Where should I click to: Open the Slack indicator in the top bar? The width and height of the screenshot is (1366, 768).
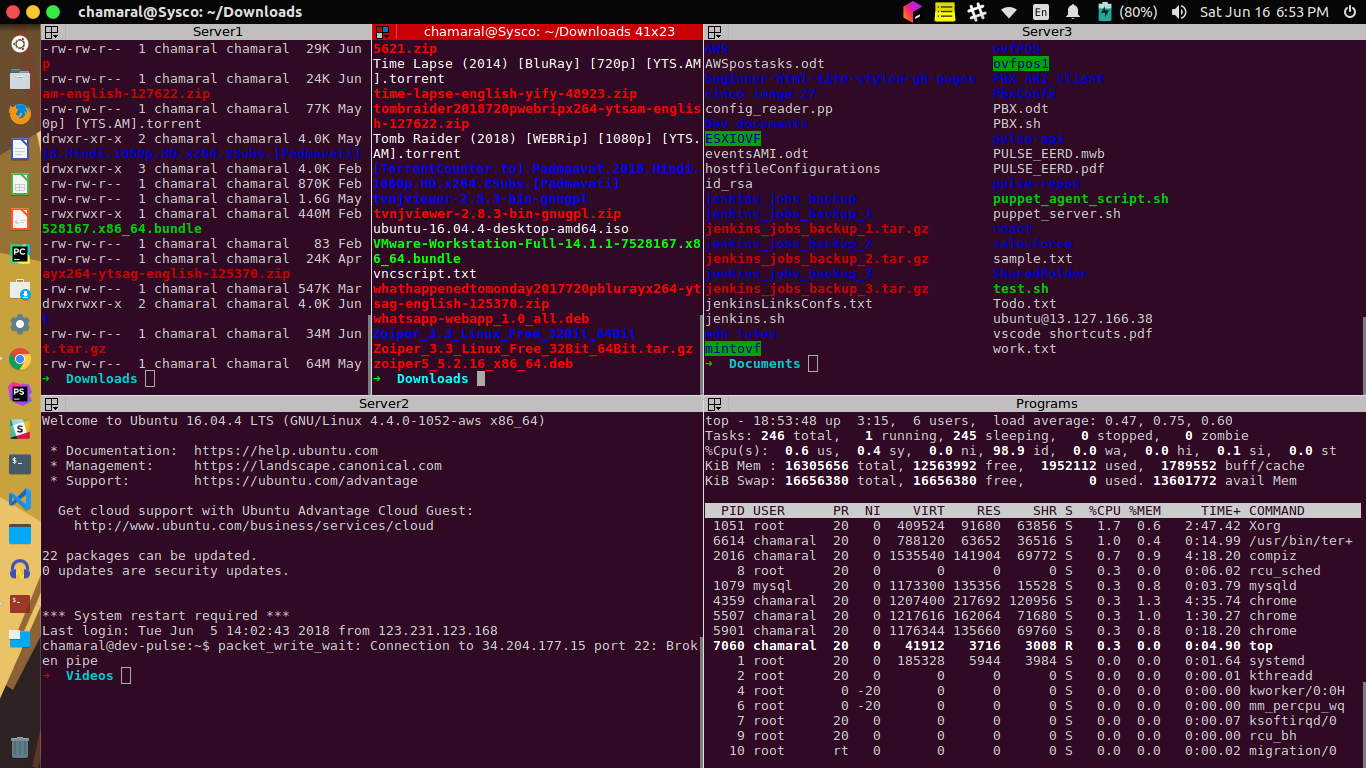(x=978, y=12)
